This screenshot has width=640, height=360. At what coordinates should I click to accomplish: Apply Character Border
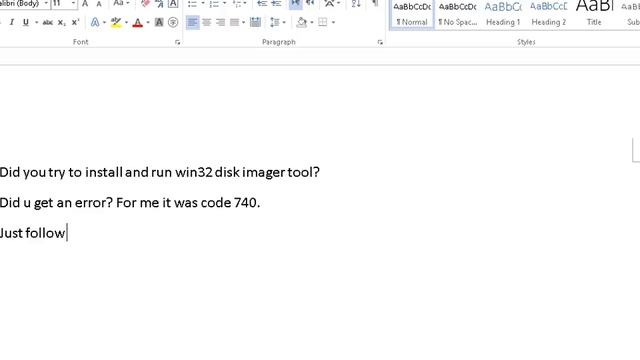pos(173,4)
